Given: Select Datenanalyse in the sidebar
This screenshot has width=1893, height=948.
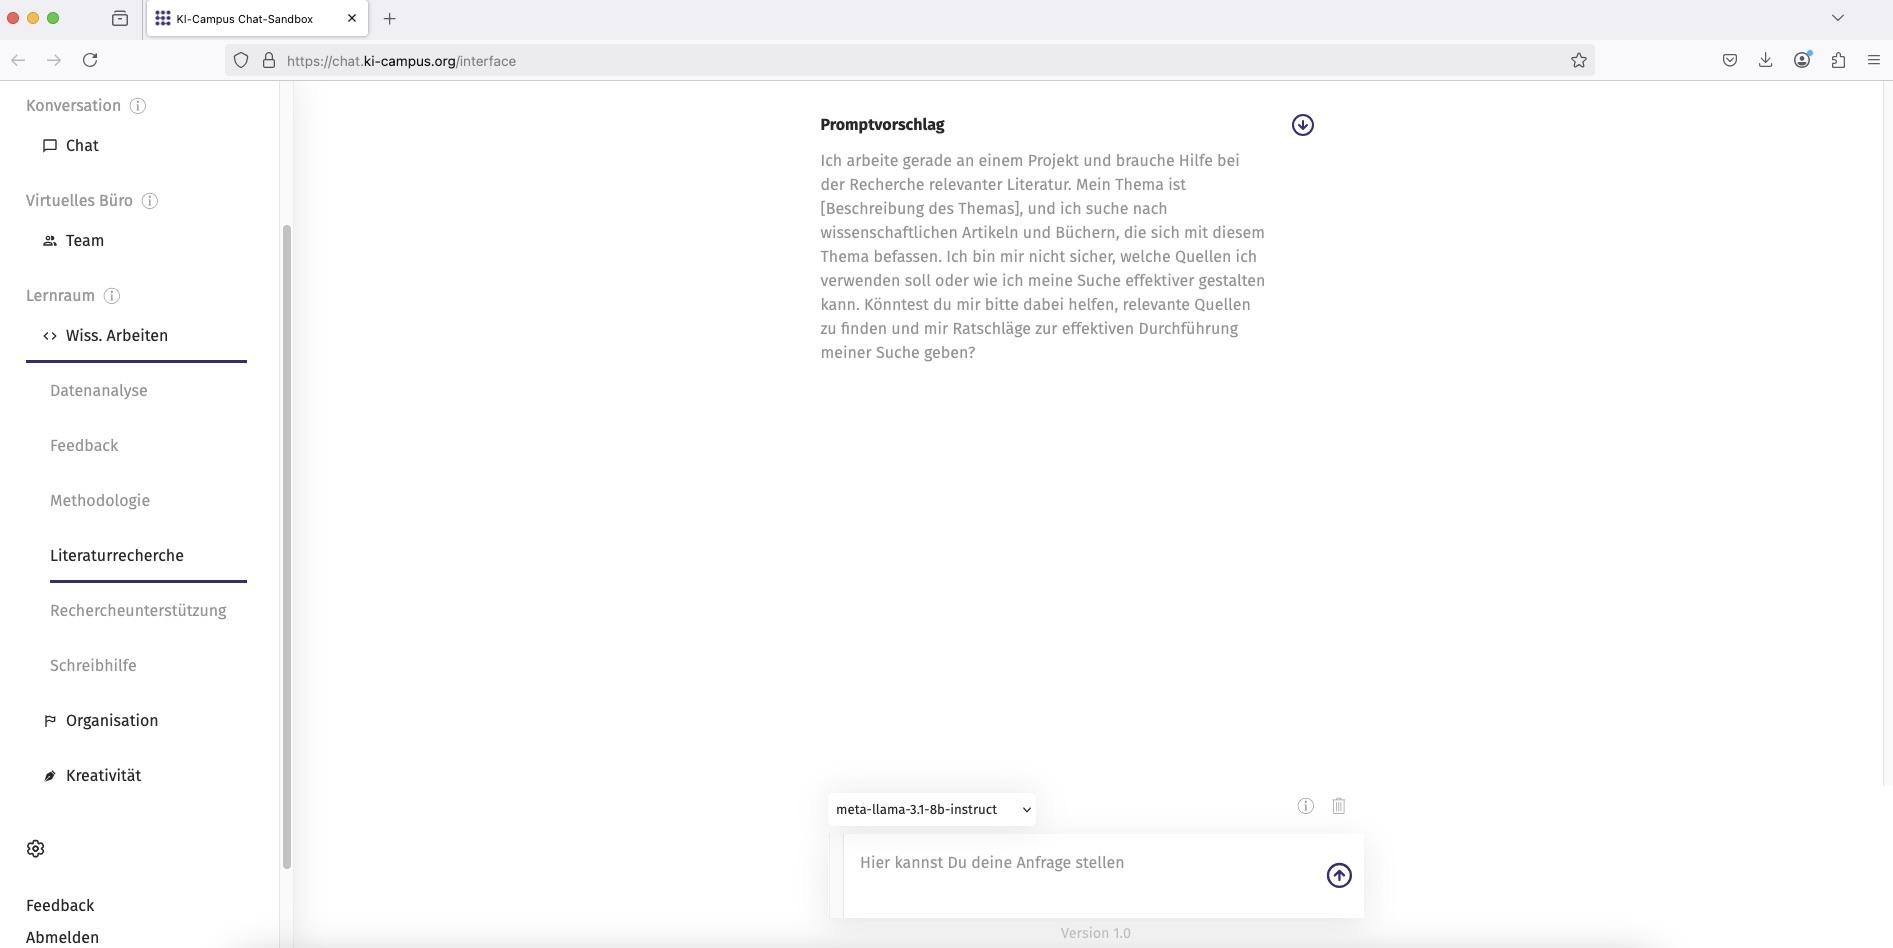Looking at the screenshot, I should click(x=98, y=391).
